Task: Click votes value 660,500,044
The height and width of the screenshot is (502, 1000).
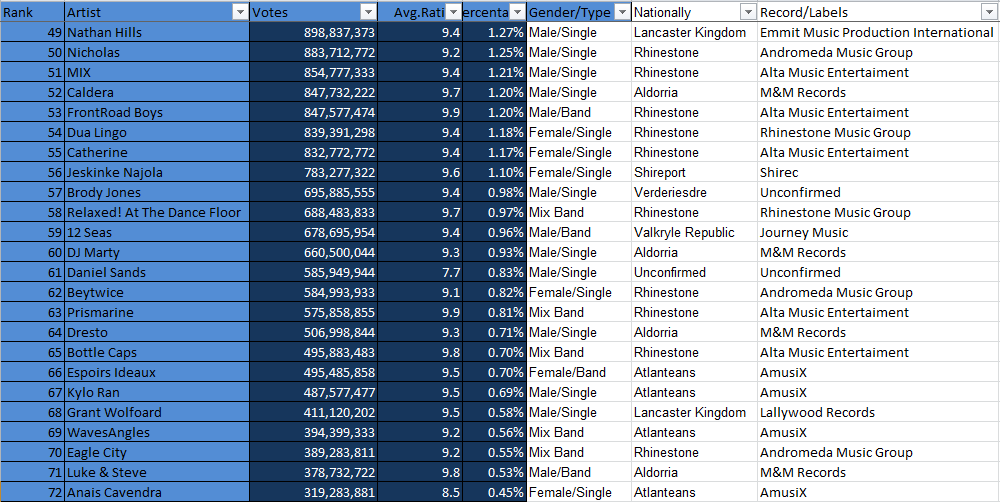Action: click(x=314, y=253)
